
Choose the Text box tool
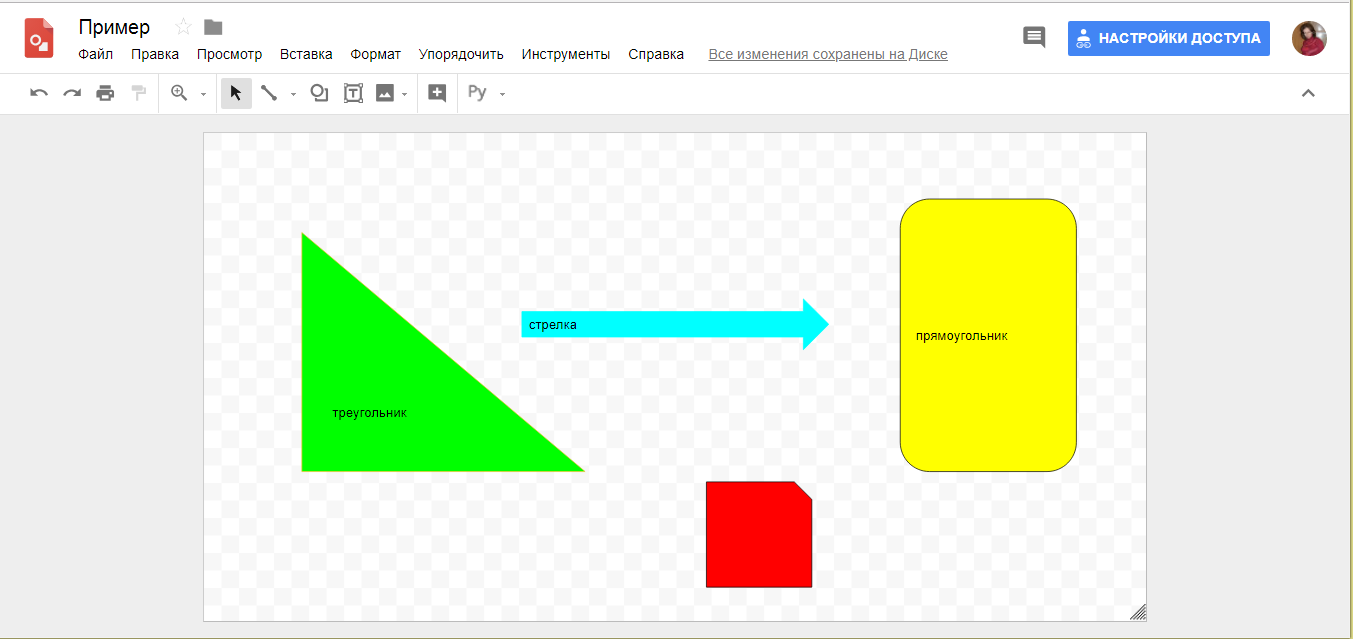(352, 92)
